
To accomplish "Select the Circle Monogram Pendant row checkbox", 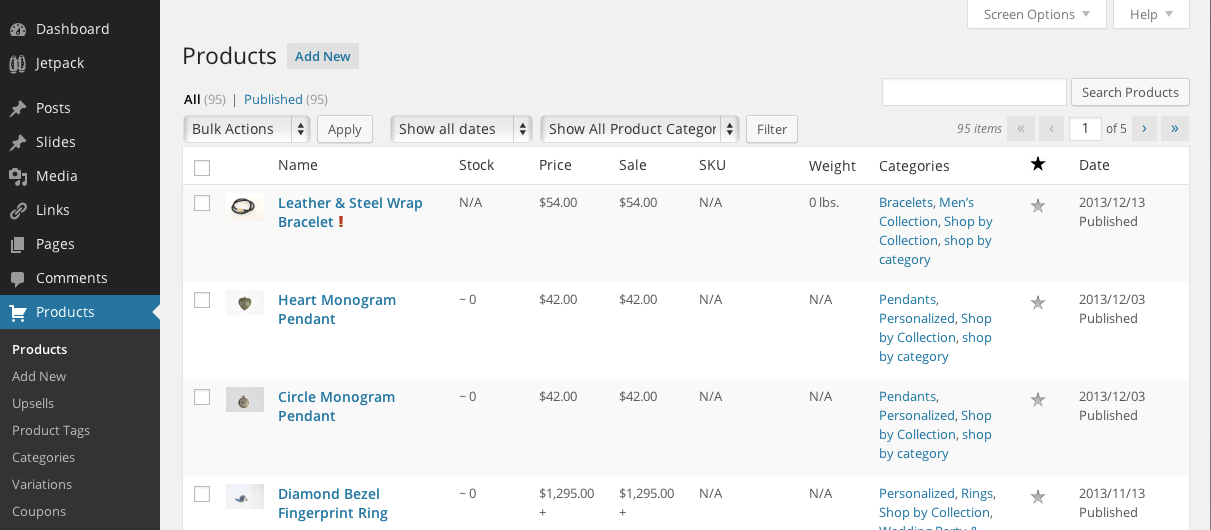I will point(202,397).
